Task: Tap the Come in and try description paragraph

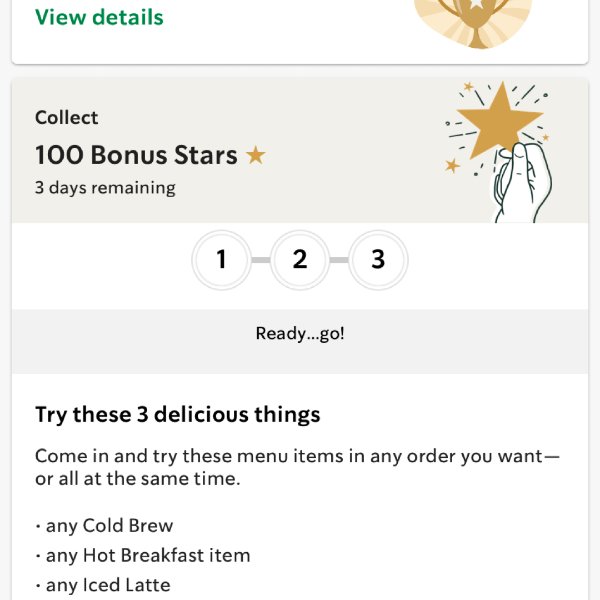Action: coord(297,467)
